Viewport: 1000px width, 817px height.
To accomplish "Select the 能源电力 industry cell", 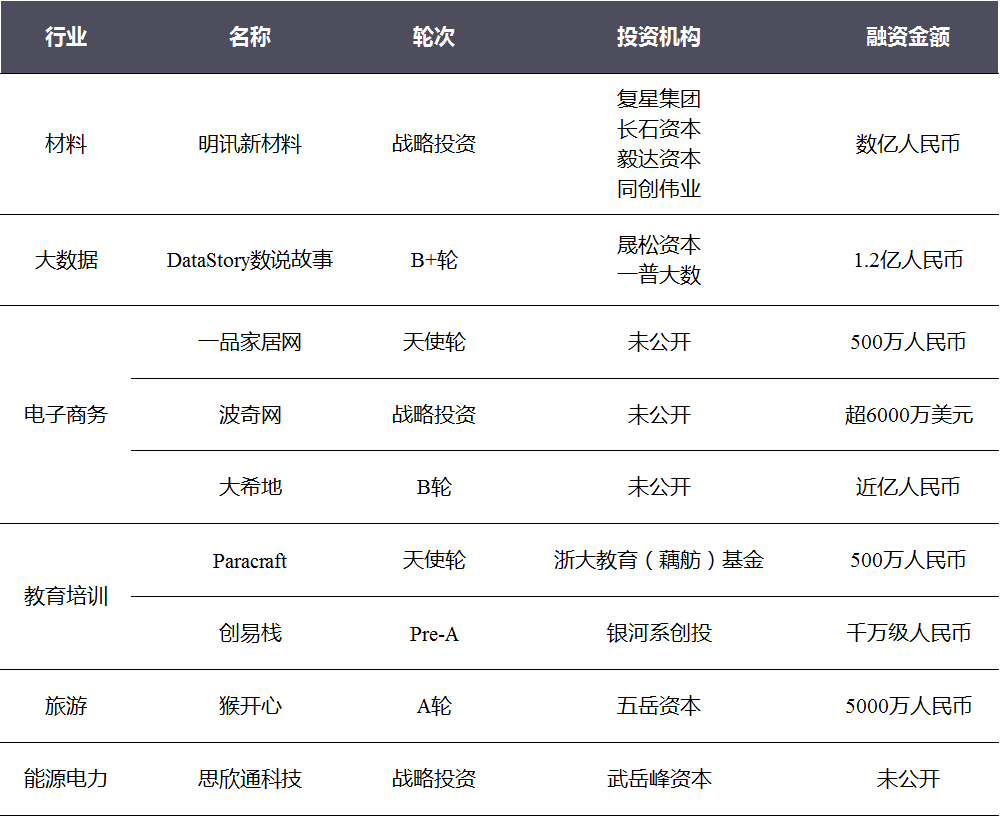I will tap(66, 779).
